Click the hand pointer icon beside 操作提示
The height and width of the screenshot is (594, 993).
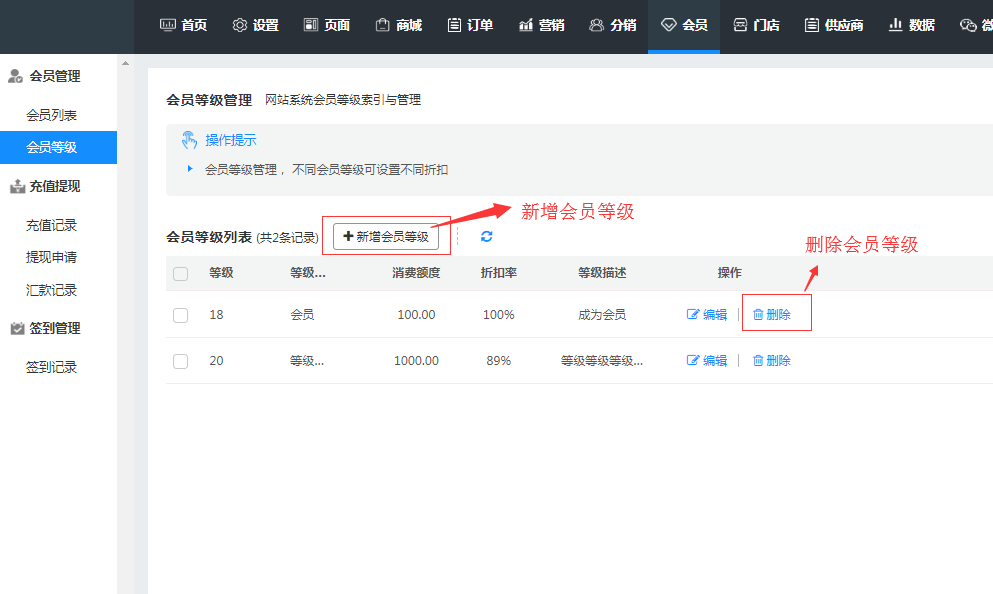(189, 140)
